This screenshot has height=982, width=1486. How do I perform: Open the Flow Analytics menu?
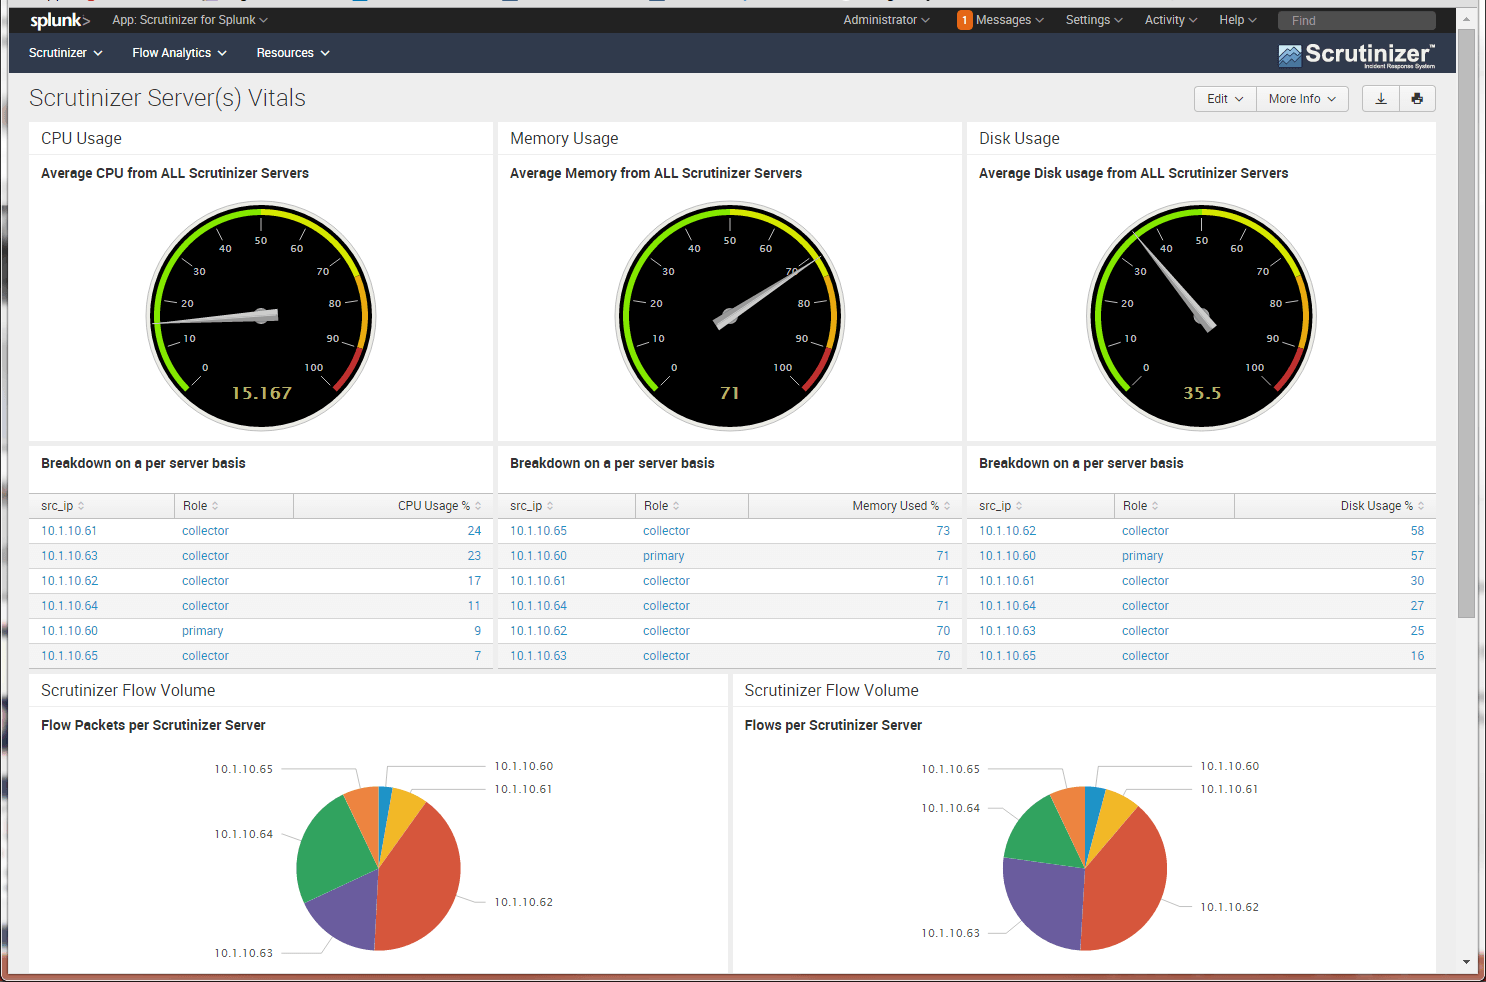coord(180,53)
